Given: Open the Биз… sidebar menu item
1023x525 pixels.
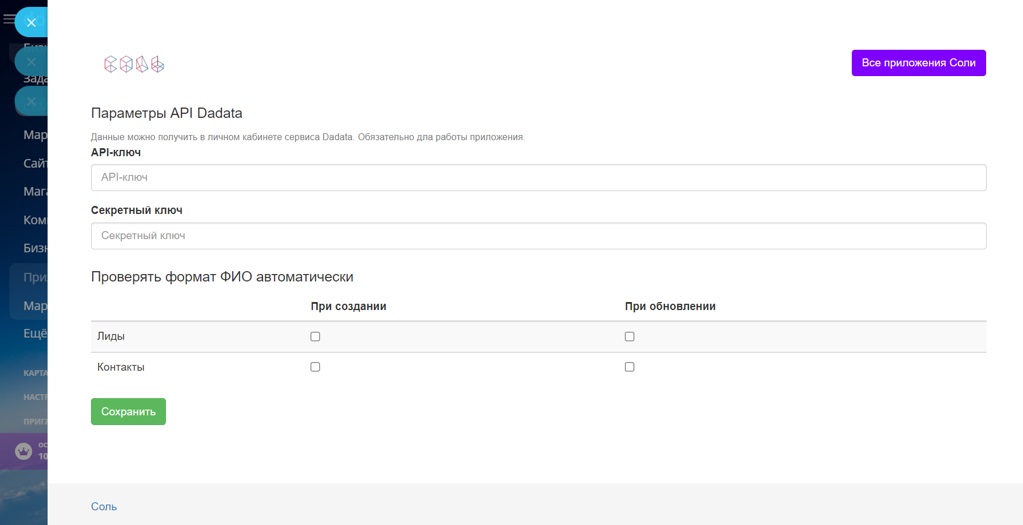Looking at the screenshot, I should [x=35, y=248].
